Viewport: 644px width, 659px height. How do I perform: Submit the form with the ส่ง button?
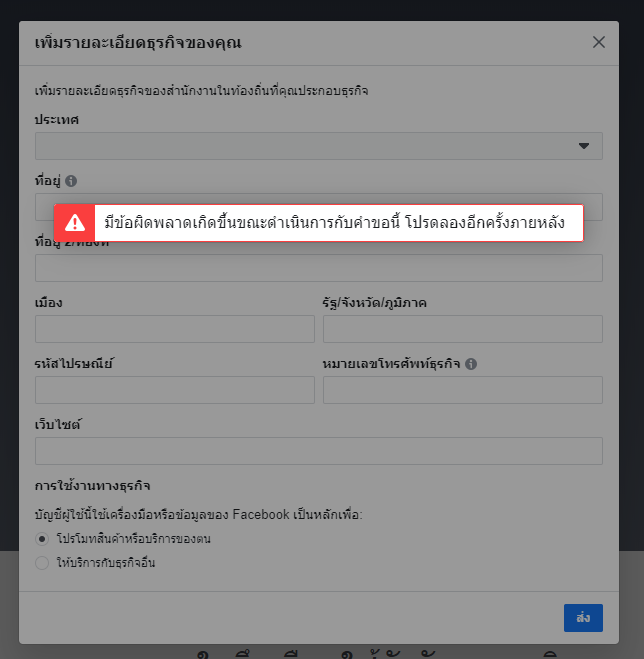click(583, 618)
